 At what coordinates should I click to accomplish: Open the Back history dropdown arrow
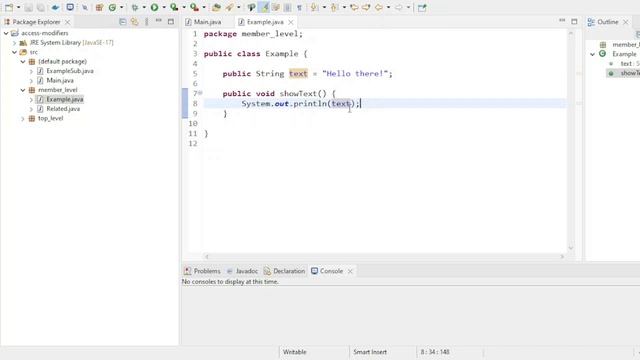point(388,7)
